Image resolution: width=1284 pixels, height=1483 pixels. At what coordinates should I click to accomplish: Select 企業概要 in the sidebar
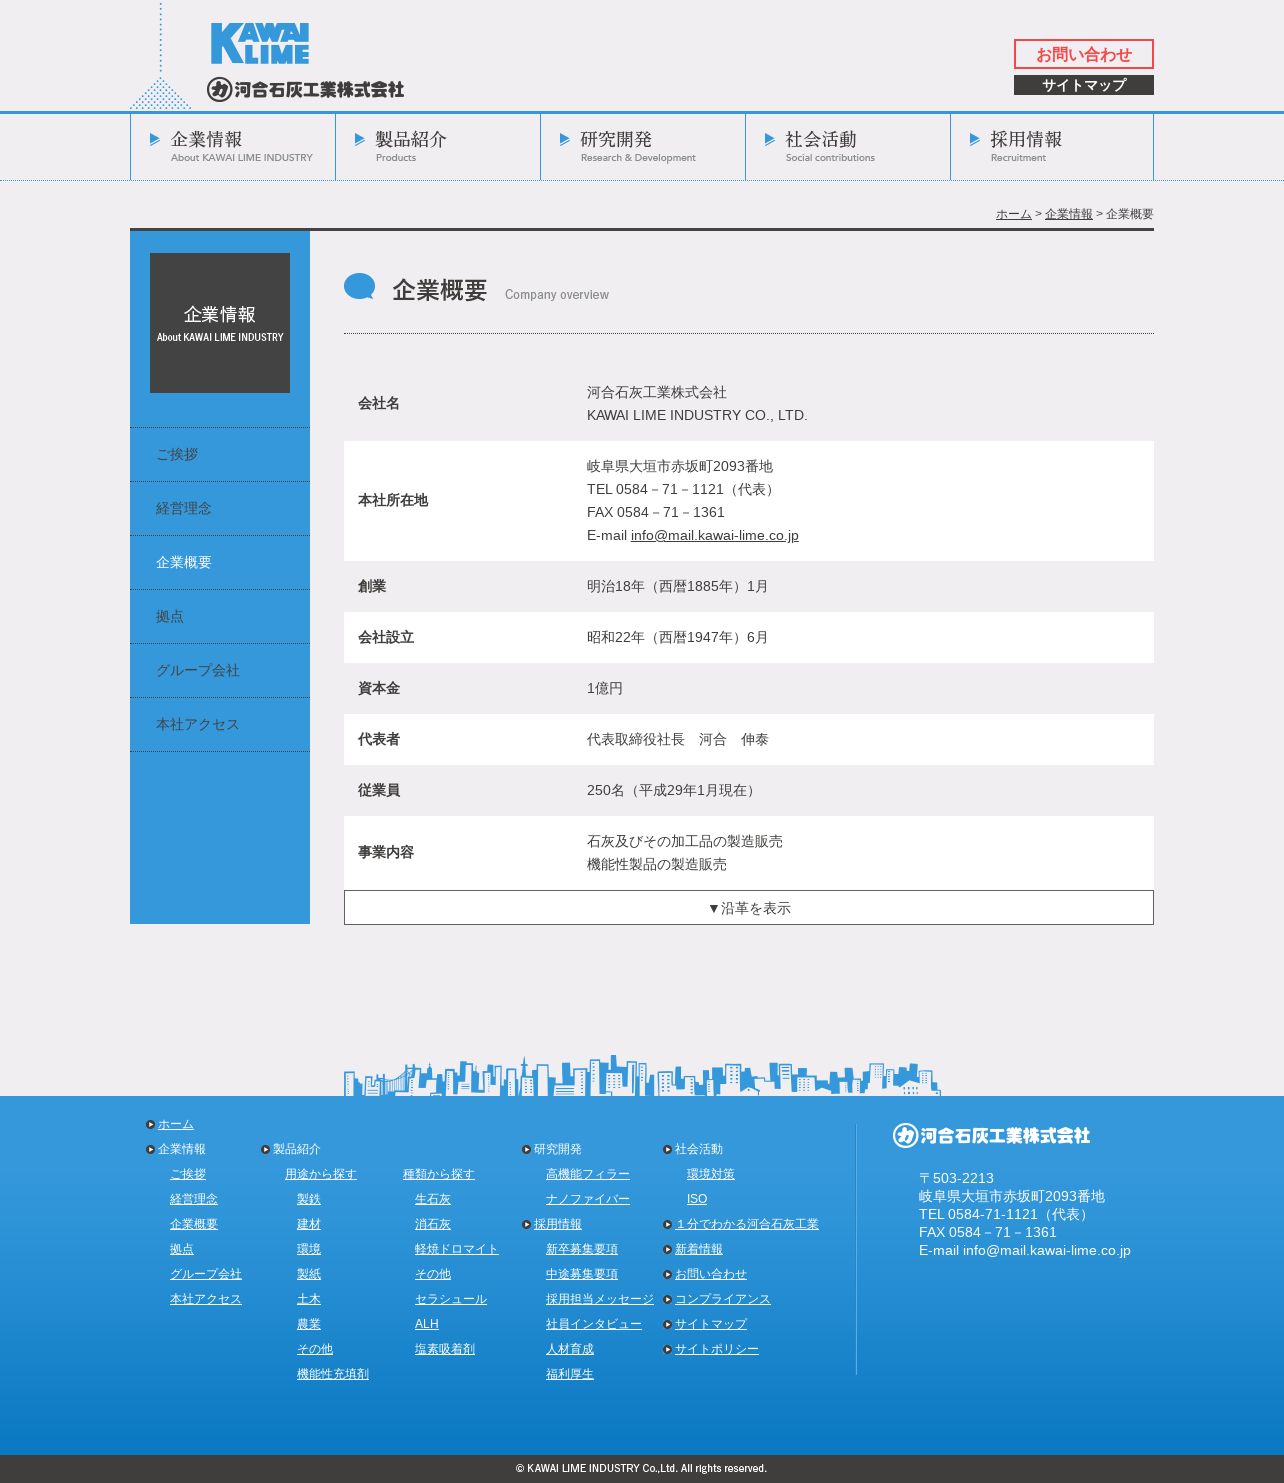tap(220, 562)
